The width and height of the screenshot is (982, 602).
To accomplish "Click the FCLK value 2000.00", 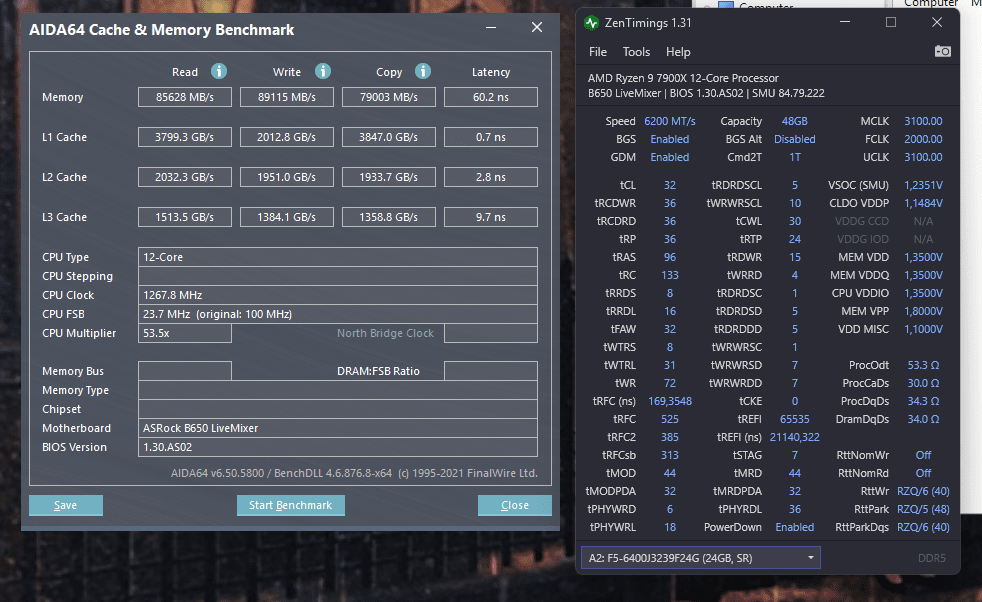I will click(x=923, y=139).
